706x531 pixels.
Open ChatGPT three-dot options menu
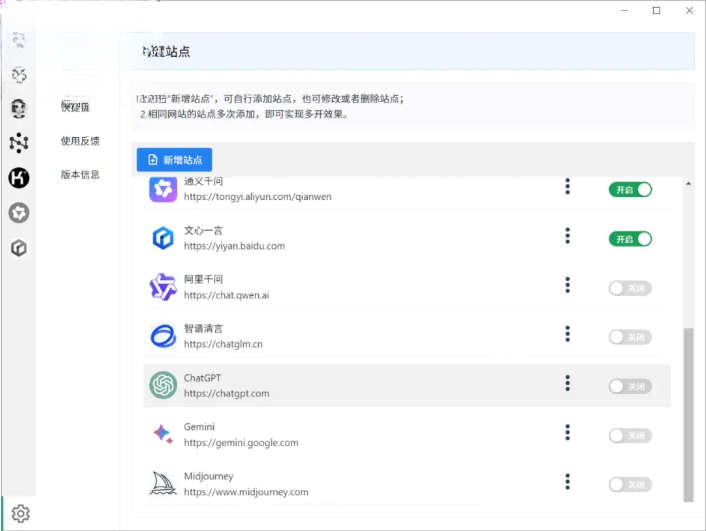tap(567, 383)
